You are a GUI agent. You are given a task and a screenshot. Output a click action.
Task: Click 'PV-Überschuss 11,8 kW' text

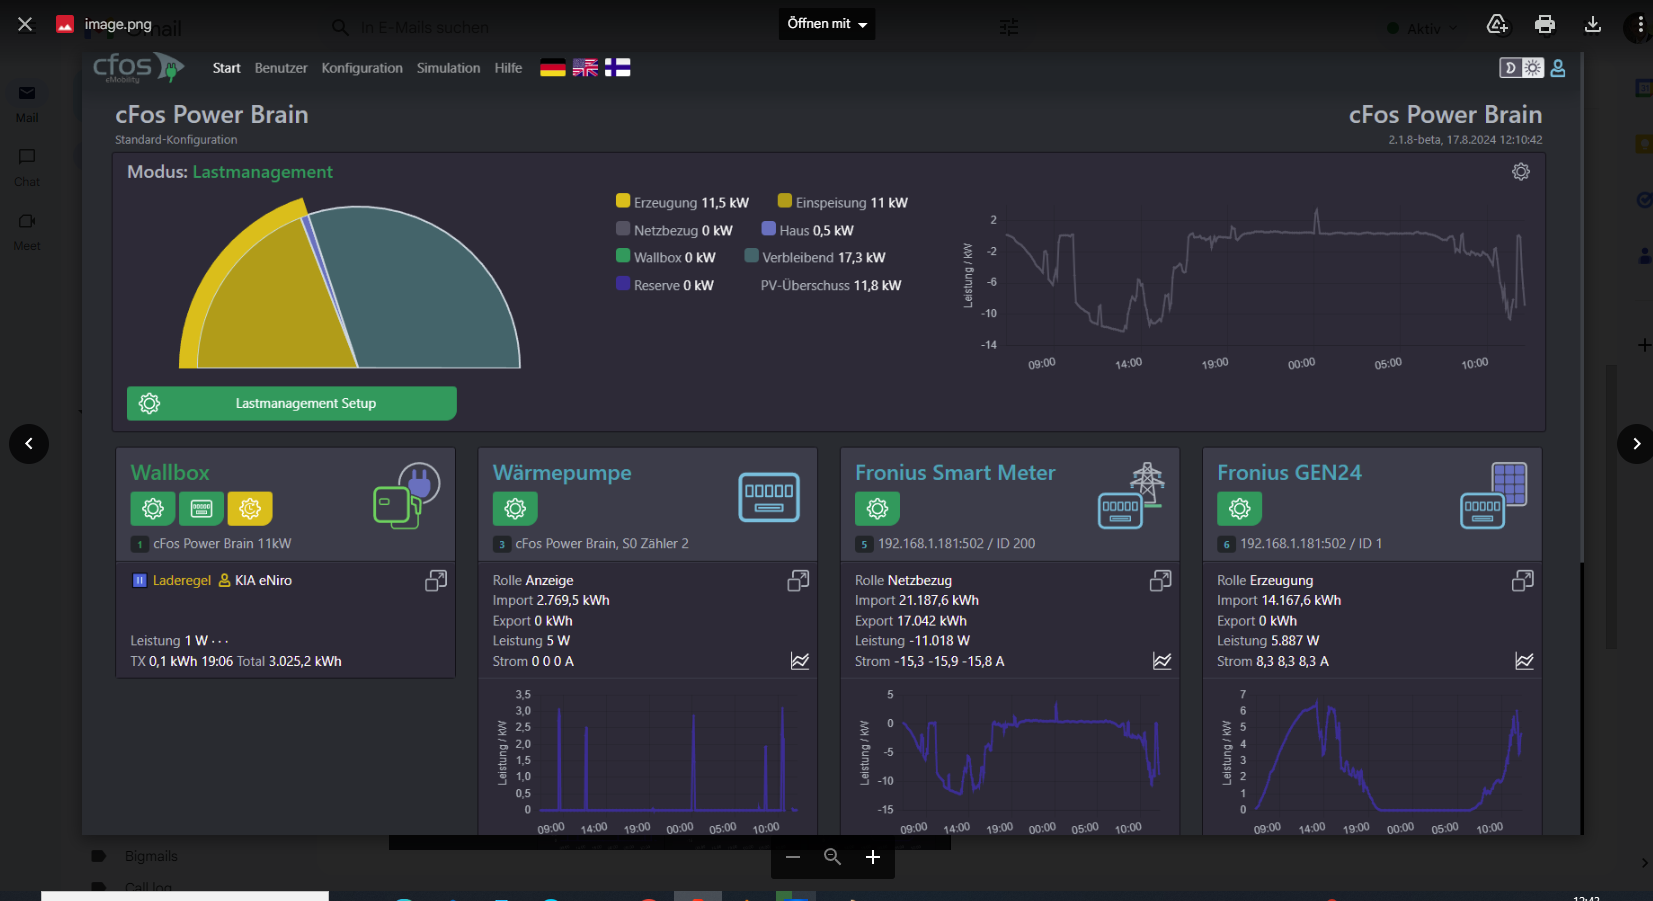(x=831, y=285)
